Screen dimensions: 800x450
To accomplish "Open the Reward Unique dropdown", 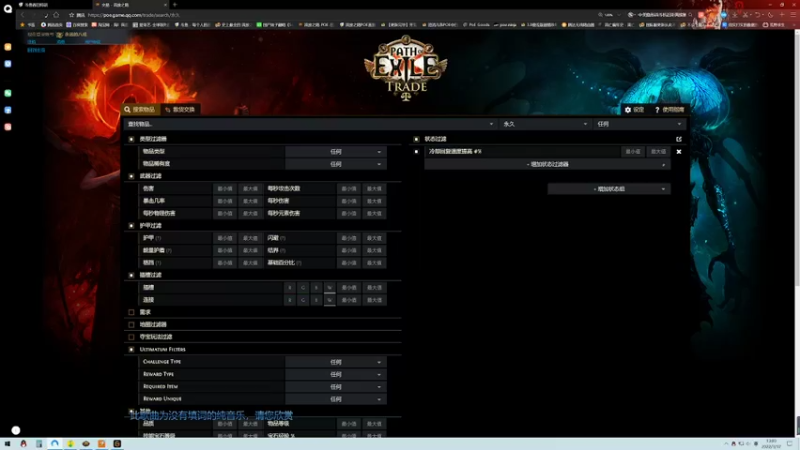I will (335, 399).
